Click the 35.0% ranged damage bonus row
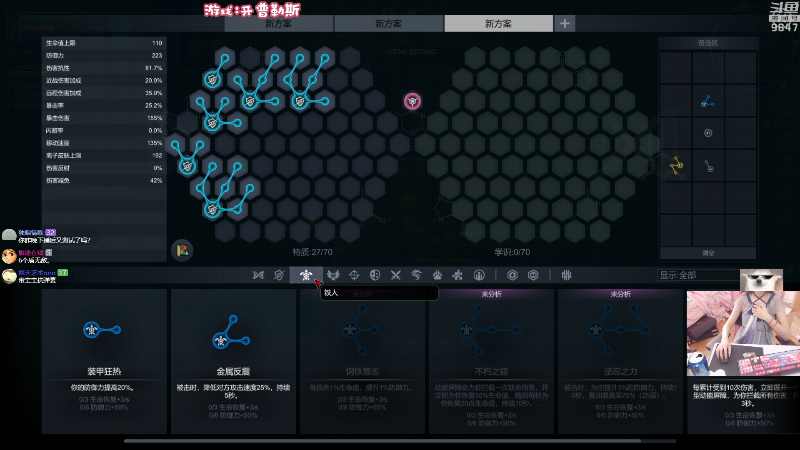 point(104,93)
